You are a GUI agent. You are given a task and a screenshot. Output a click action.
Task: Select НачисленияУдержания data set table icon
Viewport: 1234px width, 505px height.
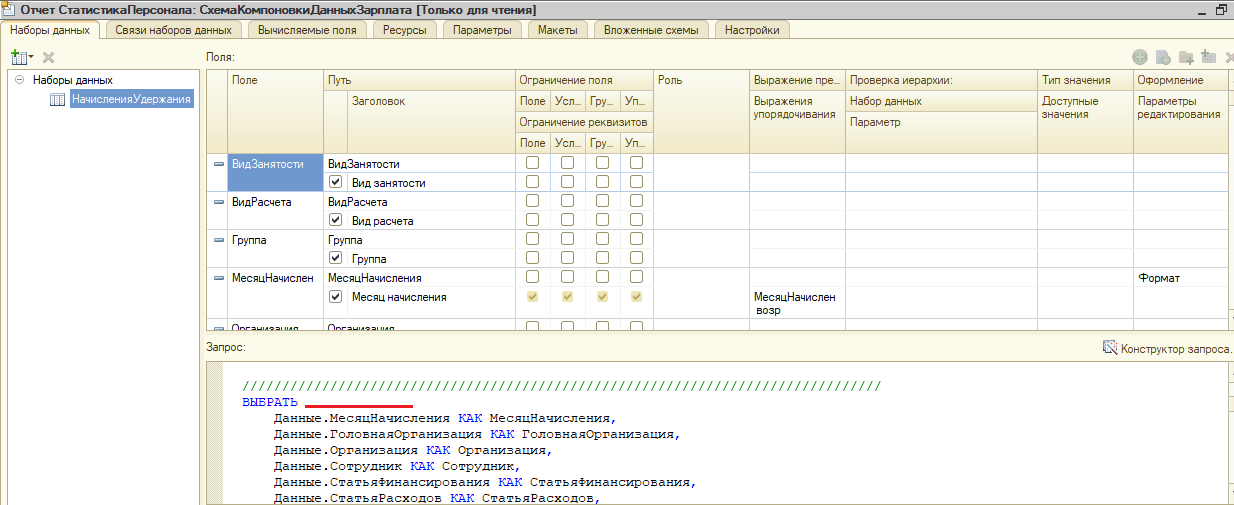58,99
